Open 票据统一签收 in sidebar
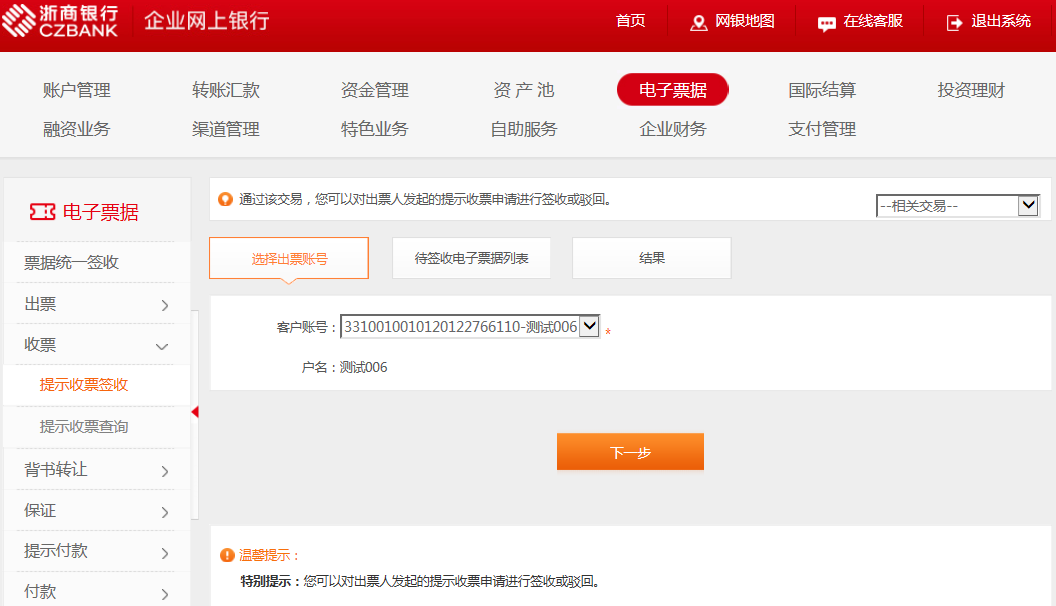Screen dimensions: 1056x606 coord(72,263)
